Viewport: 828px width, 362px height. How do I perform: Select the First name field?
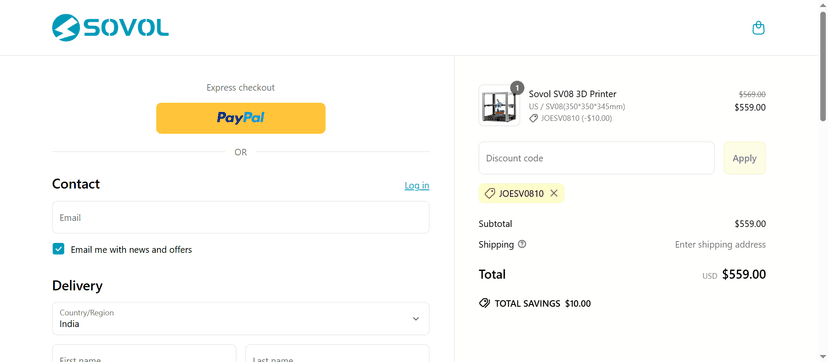(144, 354)
